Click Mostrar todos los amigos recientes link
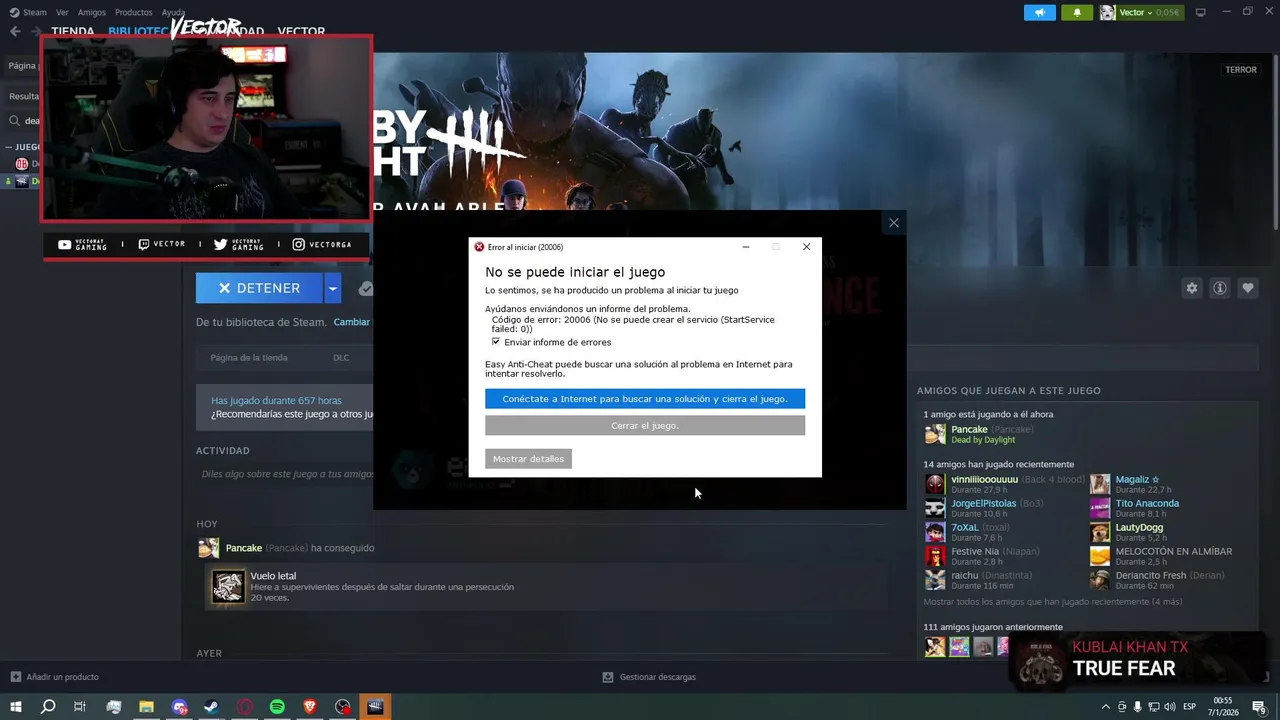The image size is (1280, 720). (x=1053, y=602)
